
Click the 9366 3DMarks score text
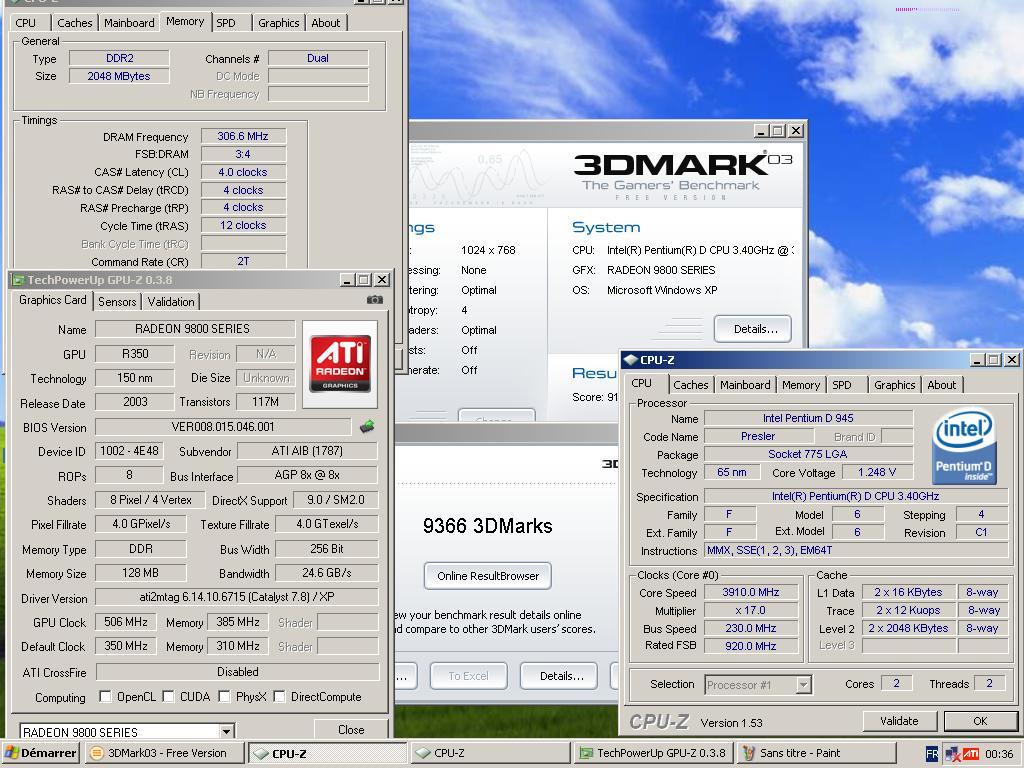click(x=487, y=526)
